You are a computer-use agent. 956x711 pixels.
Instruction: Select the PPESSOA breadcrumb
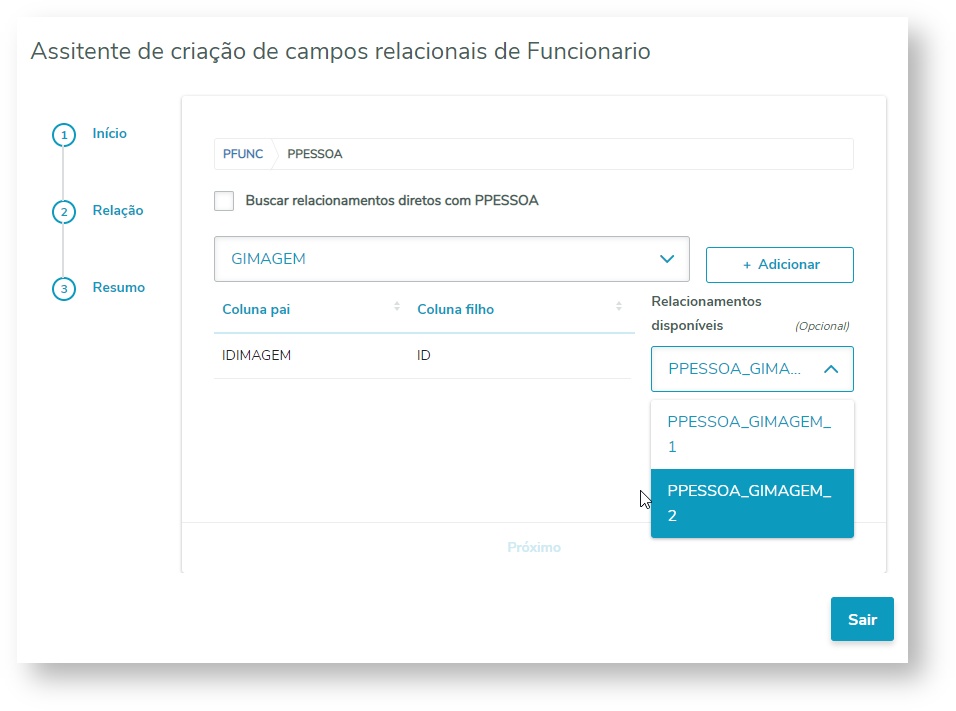pyautogui.click(x=315, y=154)
